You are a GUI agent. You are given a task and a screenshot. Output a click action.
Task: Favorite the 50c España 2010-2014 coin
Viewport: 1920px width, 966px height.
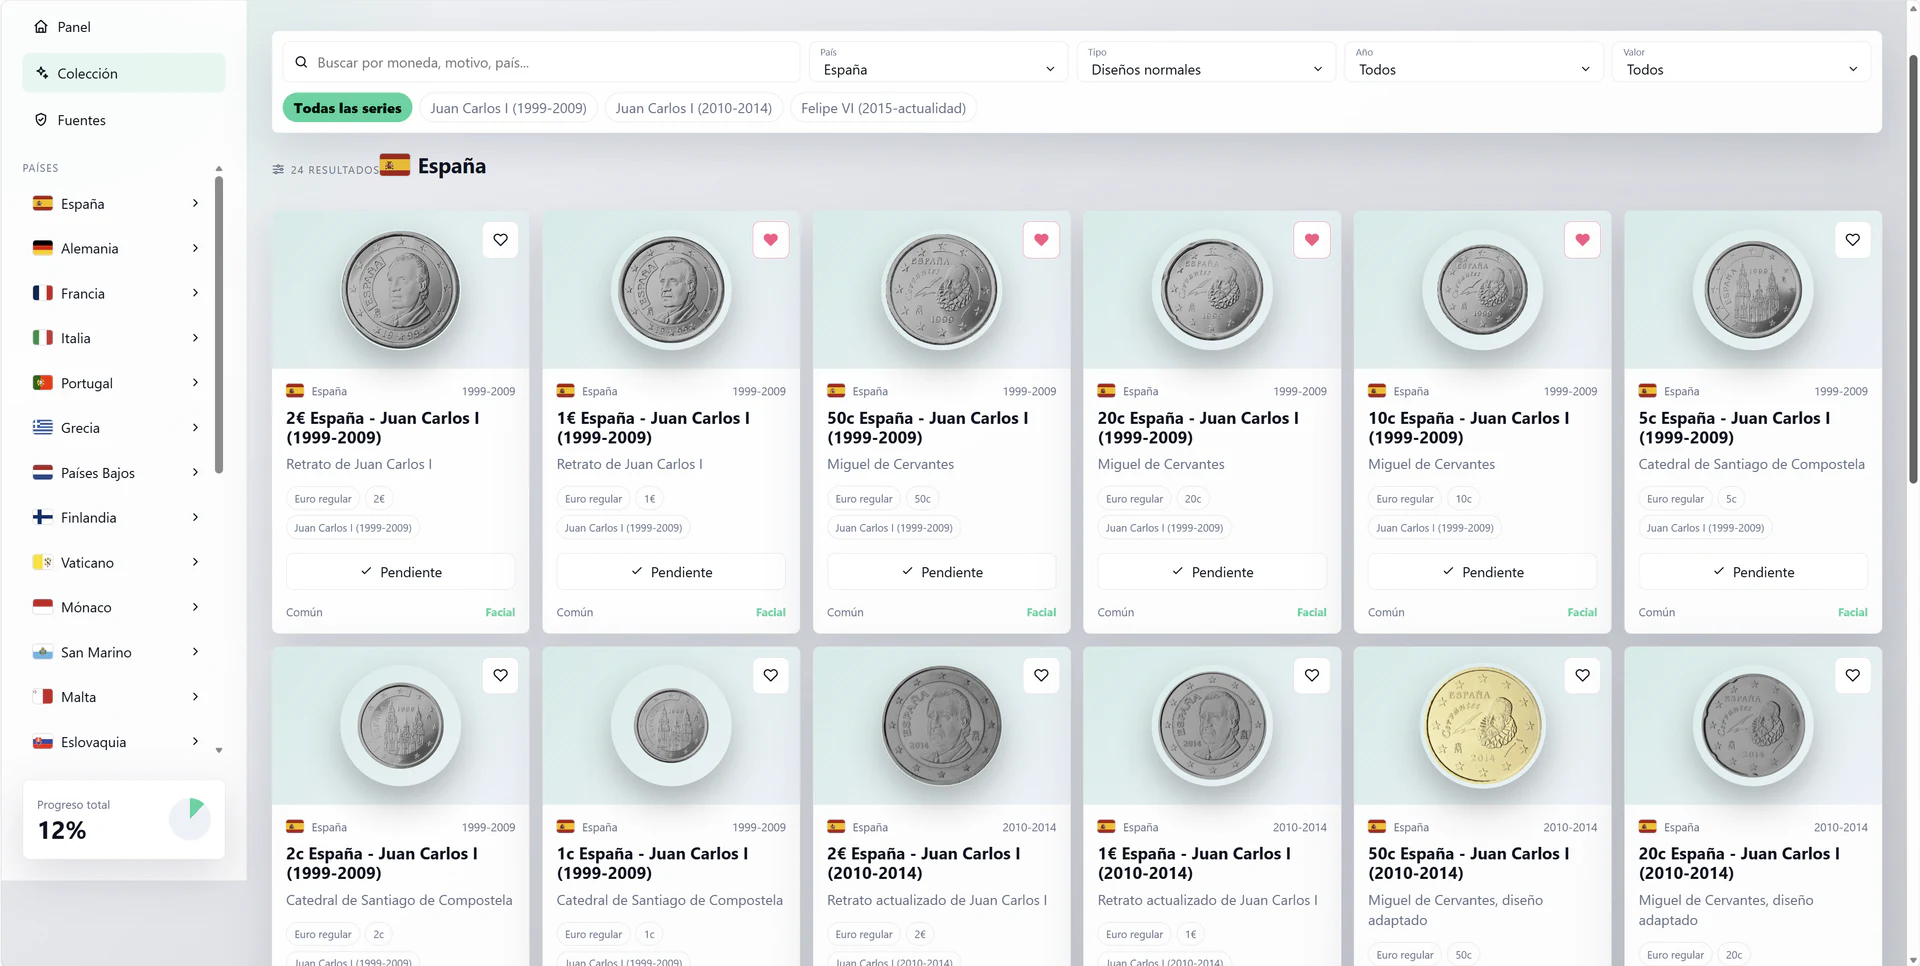(1582, 676)
